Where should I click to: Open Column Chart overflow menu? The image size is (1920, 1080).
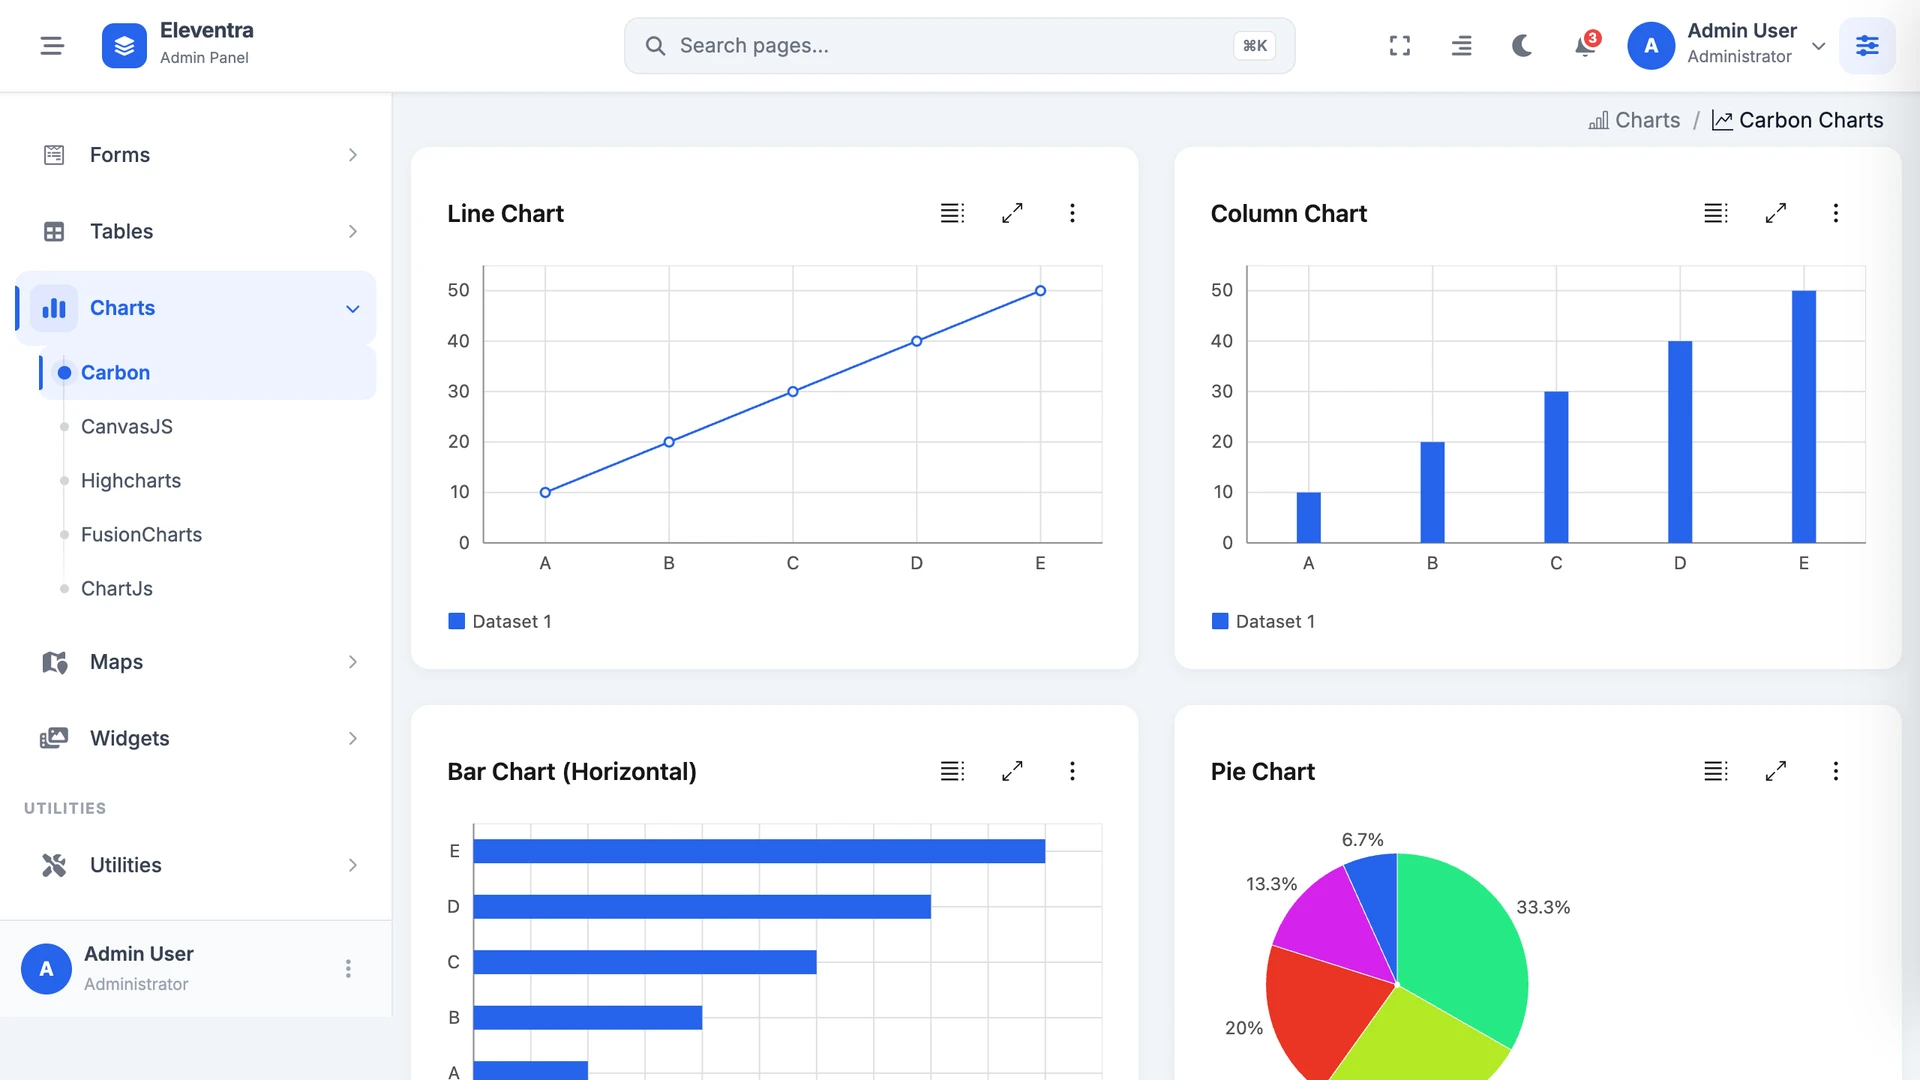pyautogui.click(x=1835, y=213)
